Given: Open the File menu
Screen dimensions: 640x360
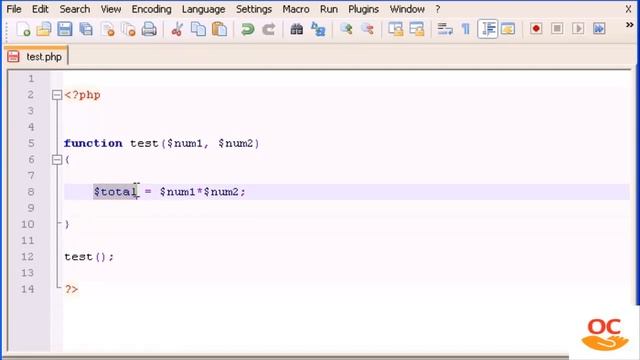Looking at the screenshot, I should point(14,9).
